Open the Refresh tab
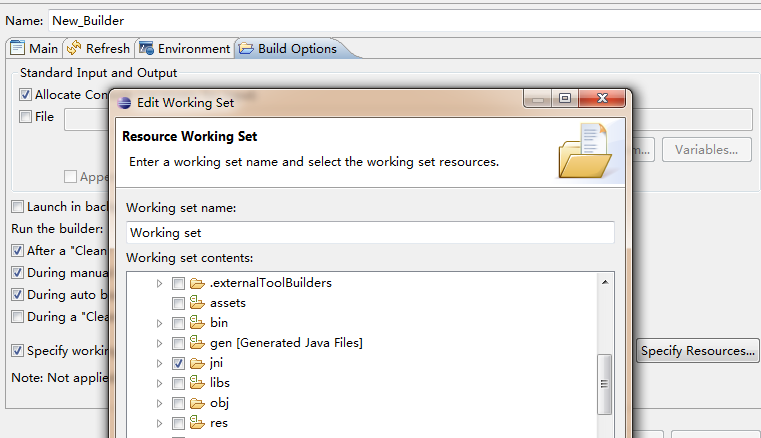Viewport: 761px width, 438px height. tap(99, 48)
